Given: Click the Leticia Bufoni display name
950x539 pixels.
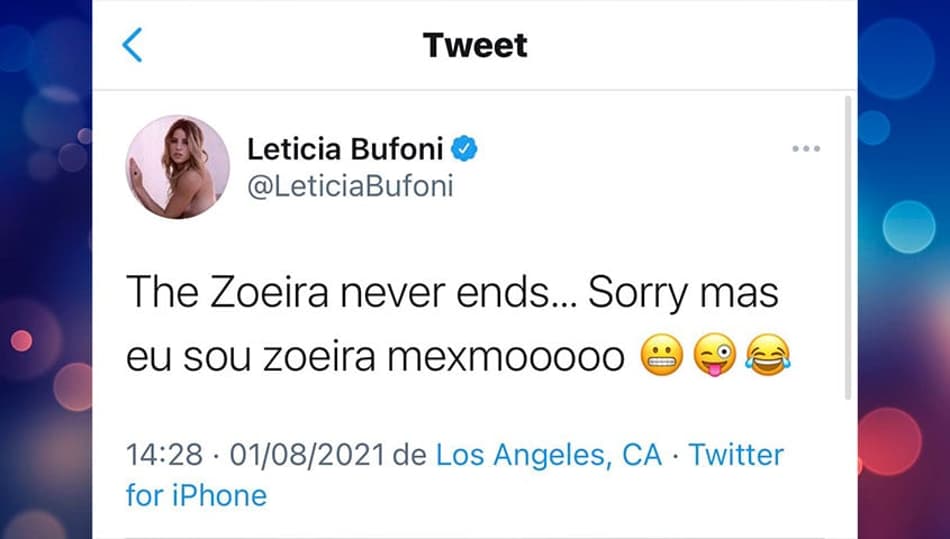Looking at the screenshot, I should [345, 149].
